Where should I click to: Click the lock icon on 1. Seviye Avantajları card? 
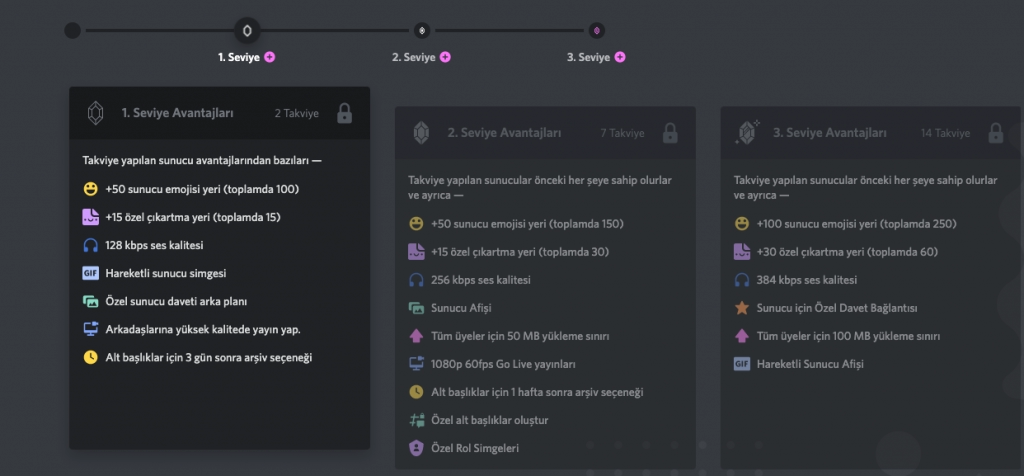(344, 113)
